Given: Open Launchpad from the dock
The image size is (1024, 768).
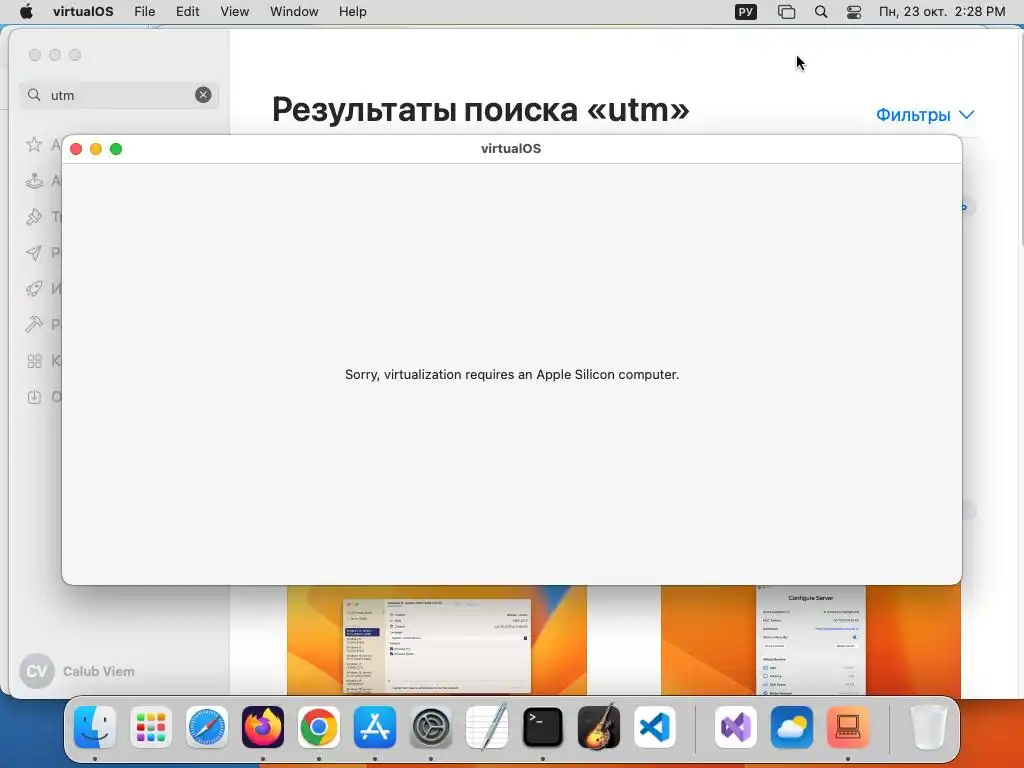Looking at the screenshot, I should point(151,727).
